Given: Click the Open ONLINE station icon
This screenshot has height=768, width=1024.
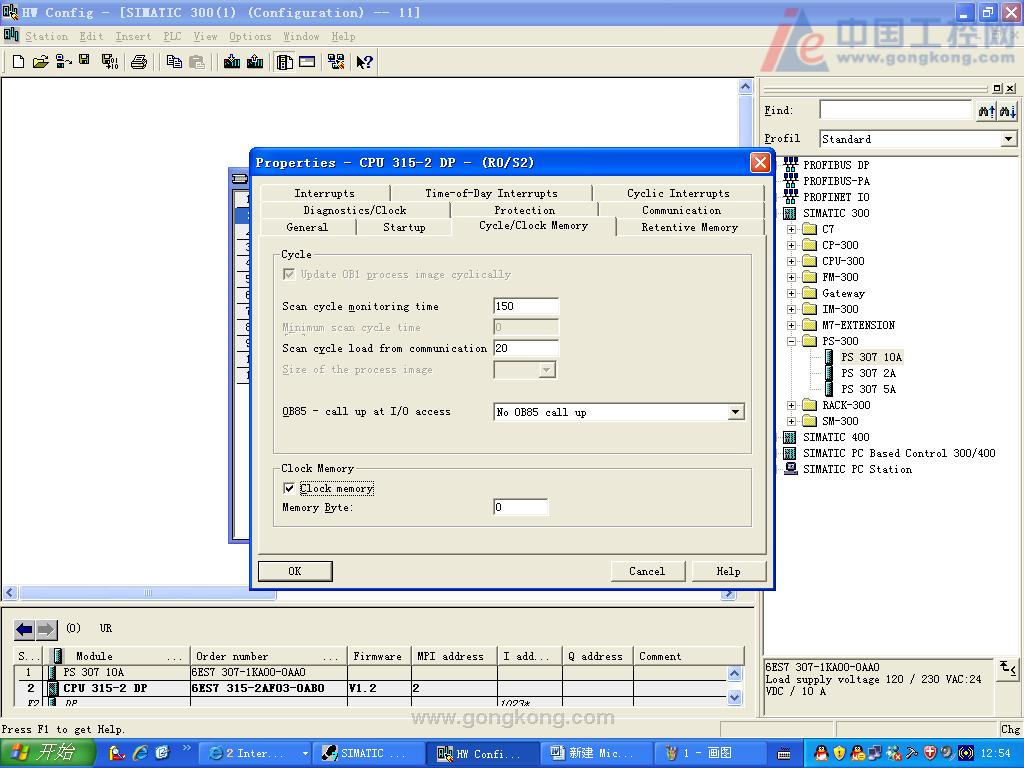Looking at the screenshot, I should click(x=63, y=62).
